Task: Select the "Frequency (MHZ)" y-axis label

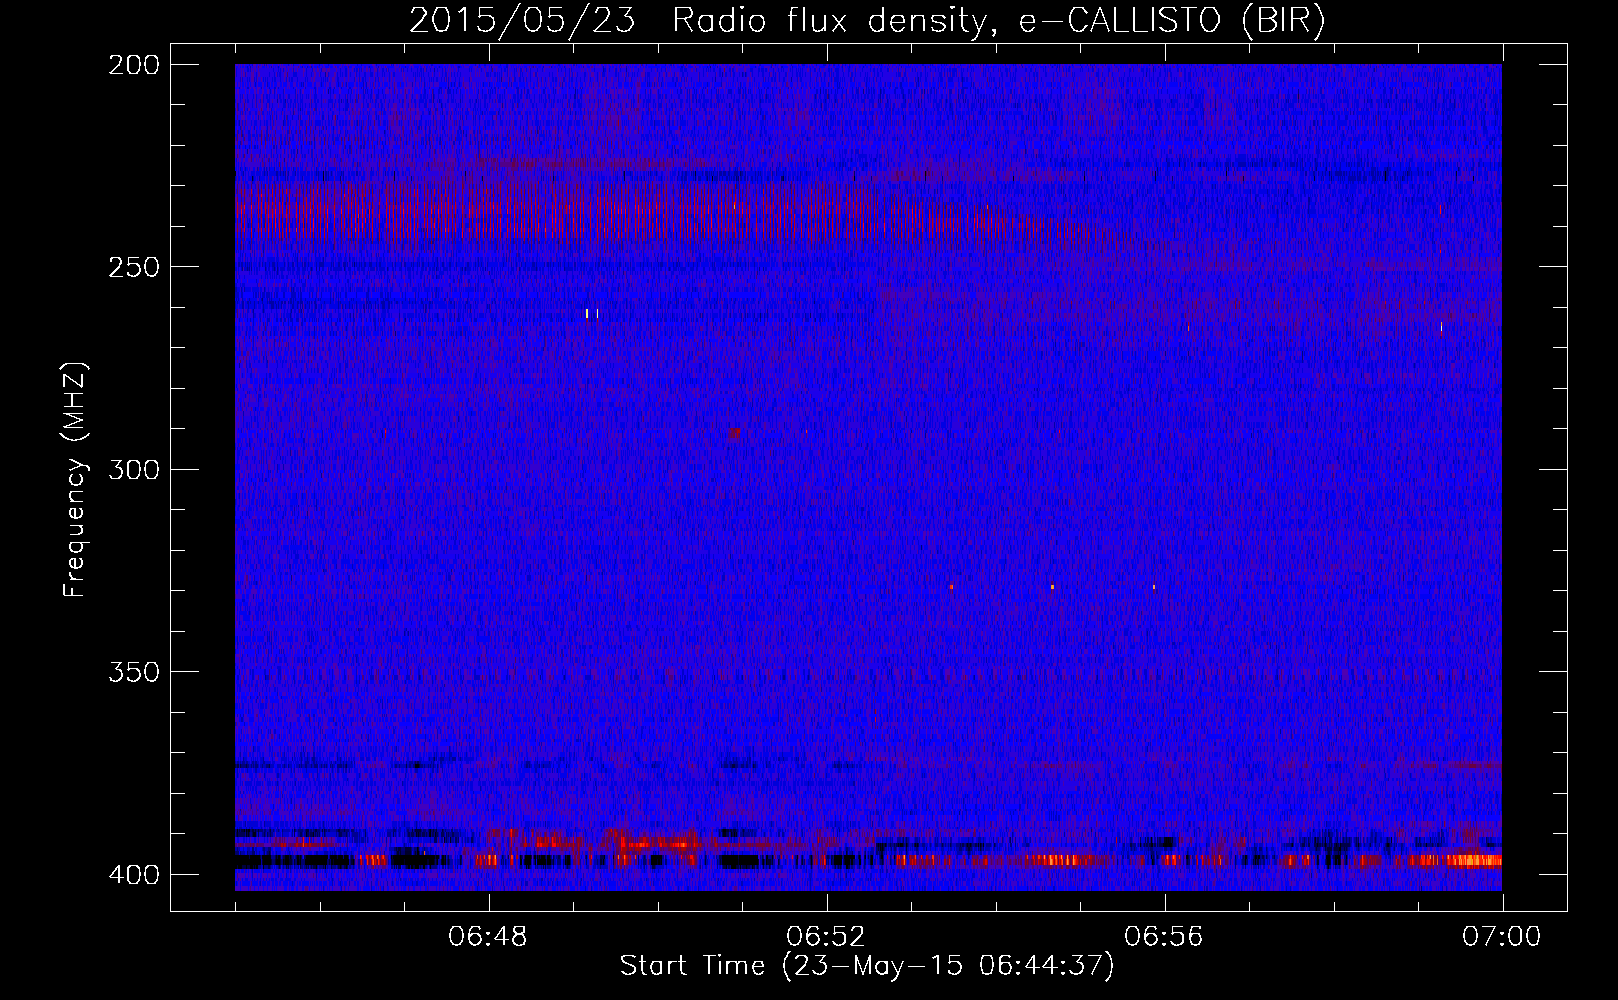Action: pos(75,480)
